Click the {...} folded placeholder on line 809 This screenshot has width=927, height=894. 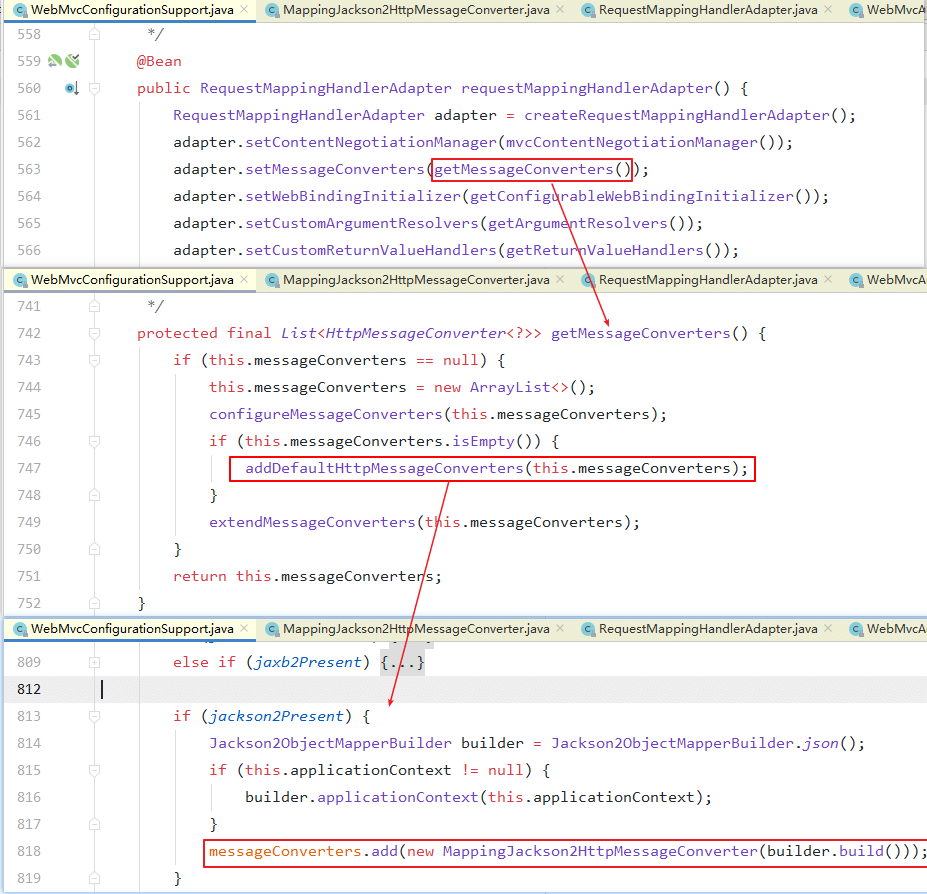tap(403, 662)
